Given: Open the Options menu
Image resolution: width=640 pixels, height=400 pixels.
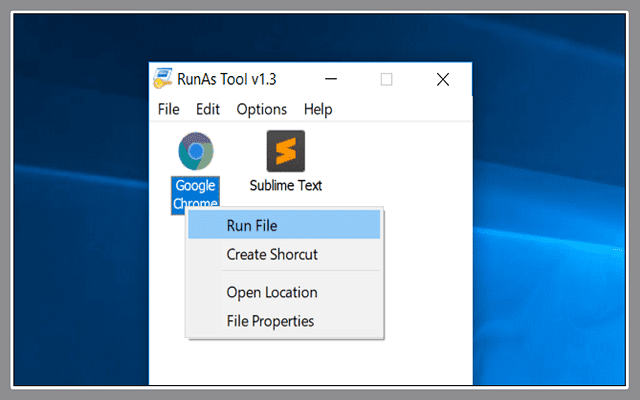Looking at the screenshot, I should [262, 109].
